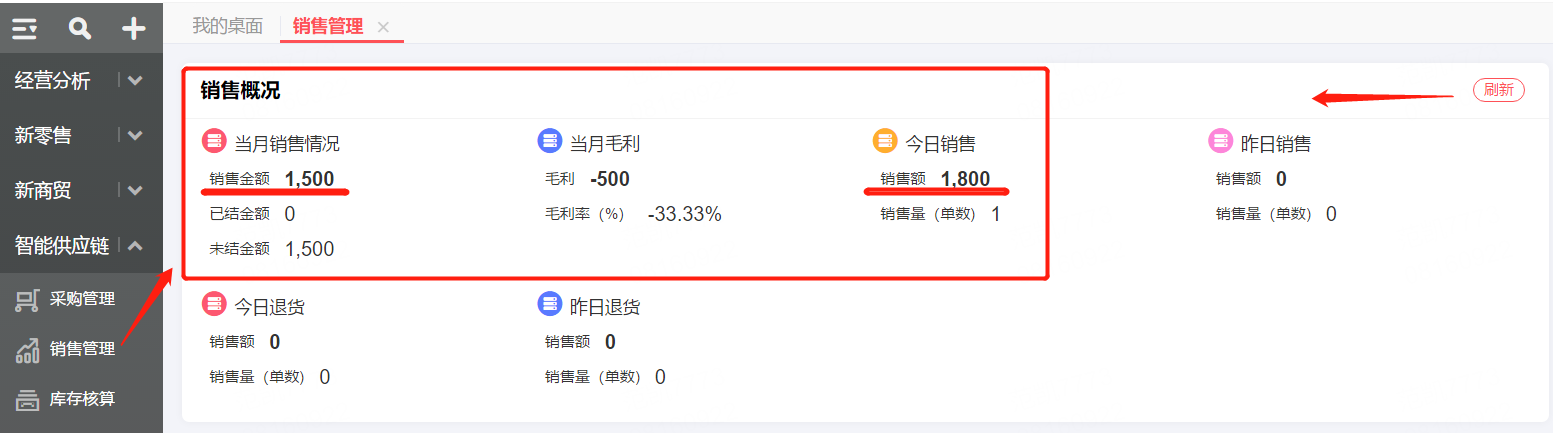1553x433 pixels.
Task: Click the search magnifier icon
Action: (x=79, y=29)
